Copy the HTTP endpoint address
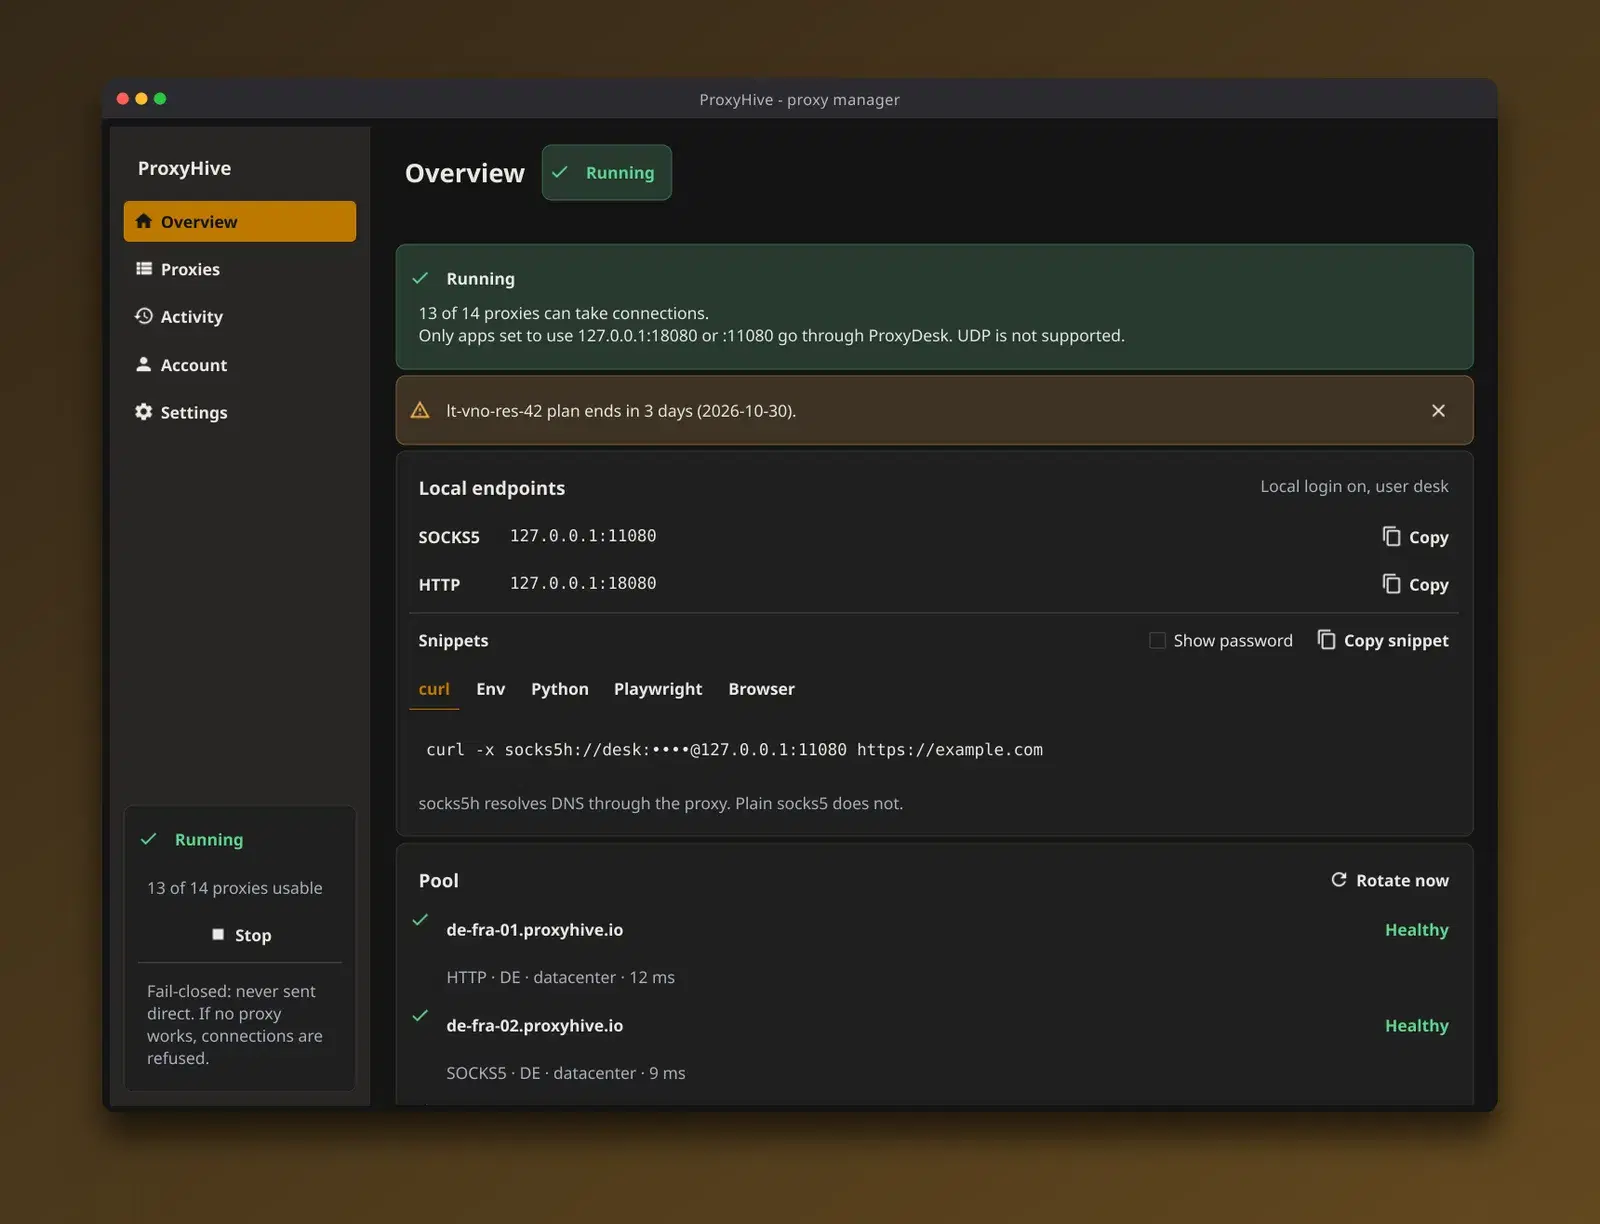Image resolution: width=1600 pixels, height=1224 pixels. coord(1415,584)
